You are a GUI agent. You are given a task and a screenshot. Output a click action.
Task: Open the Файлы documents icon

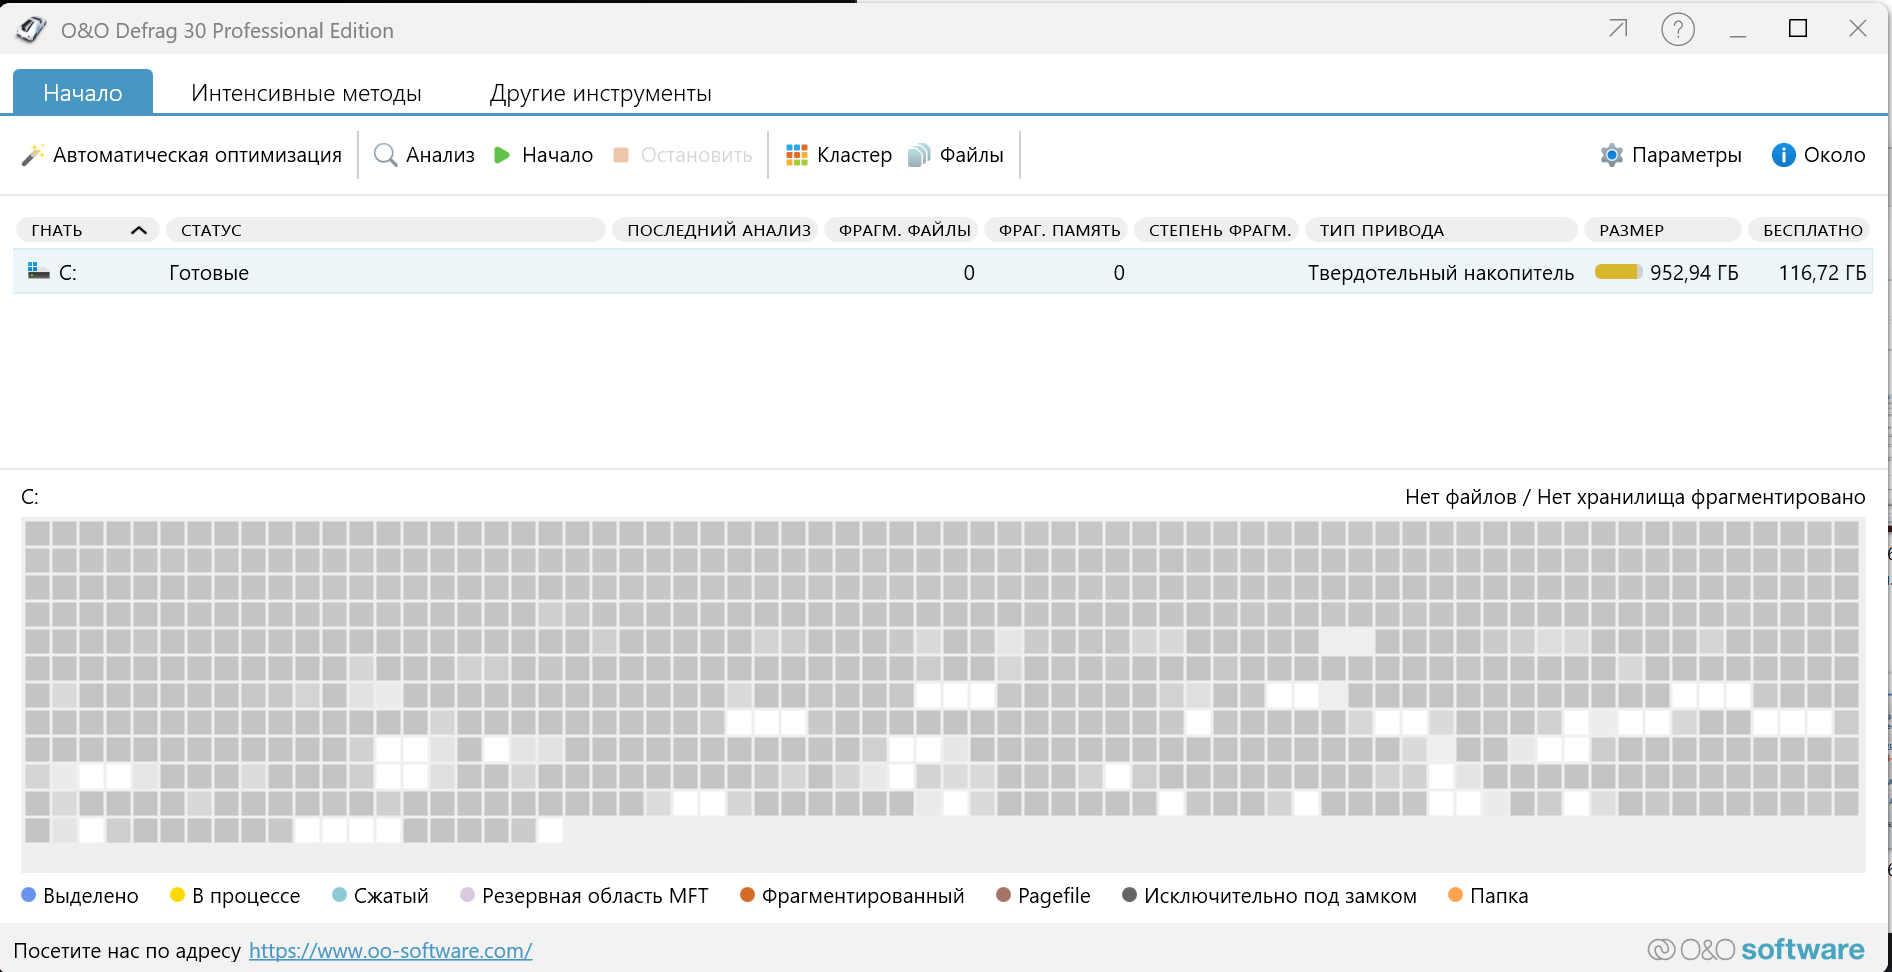tap(919, 155)
